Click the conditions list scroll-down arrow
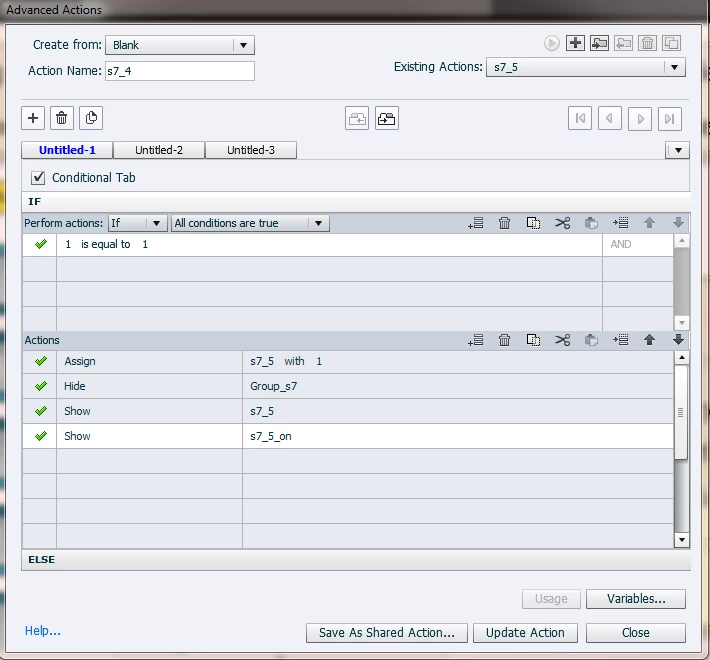The width and height of the screenshot is (710, 660). tap(681, 323)
